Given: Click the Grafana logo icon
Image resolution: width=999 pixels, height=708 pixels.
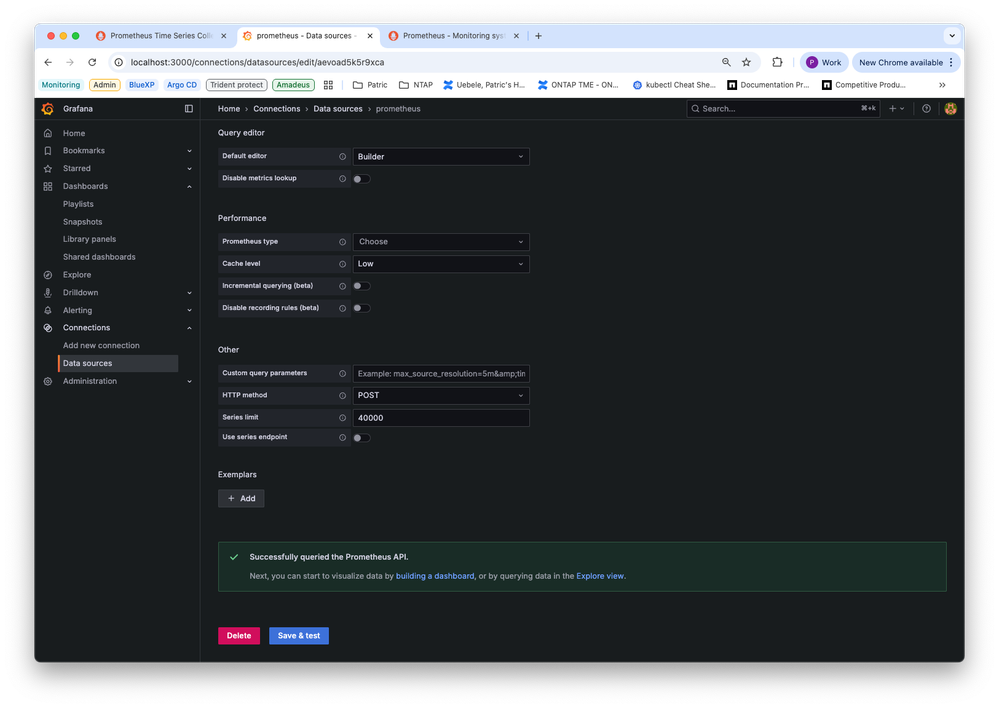Looking at the screenshot, I should [x=47, y=109].
